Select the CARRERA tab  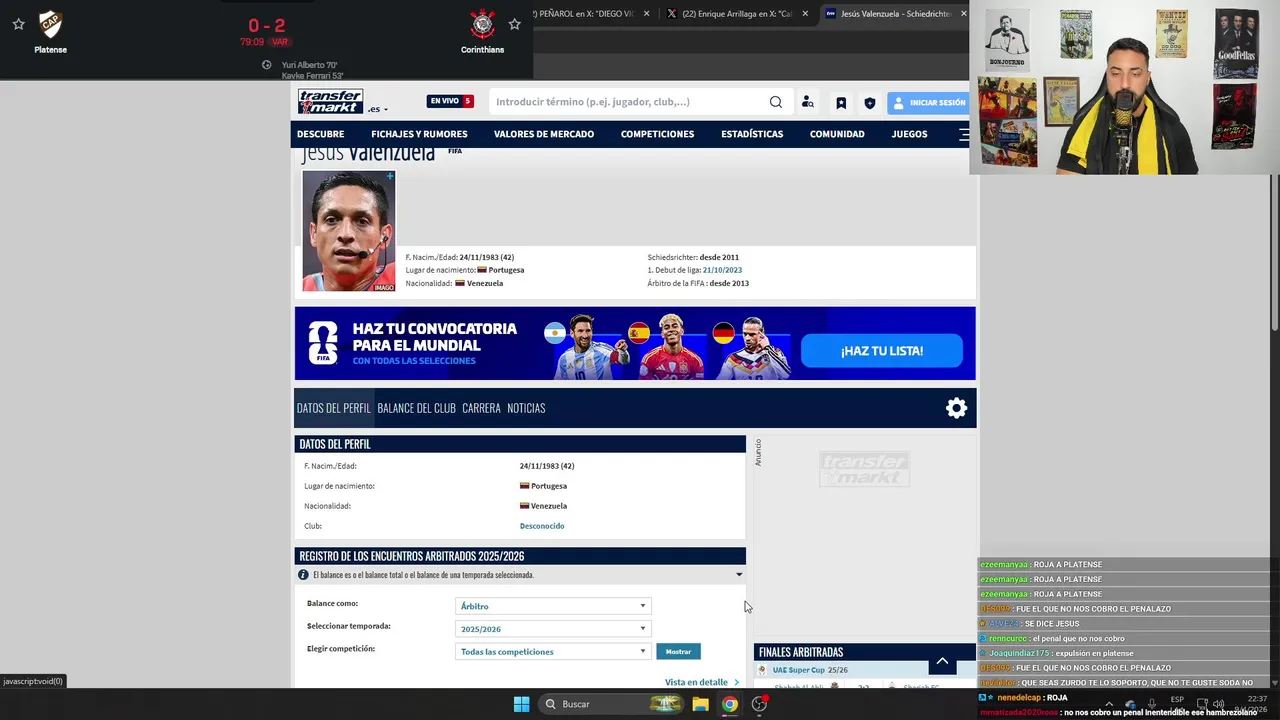coord(481,408)
